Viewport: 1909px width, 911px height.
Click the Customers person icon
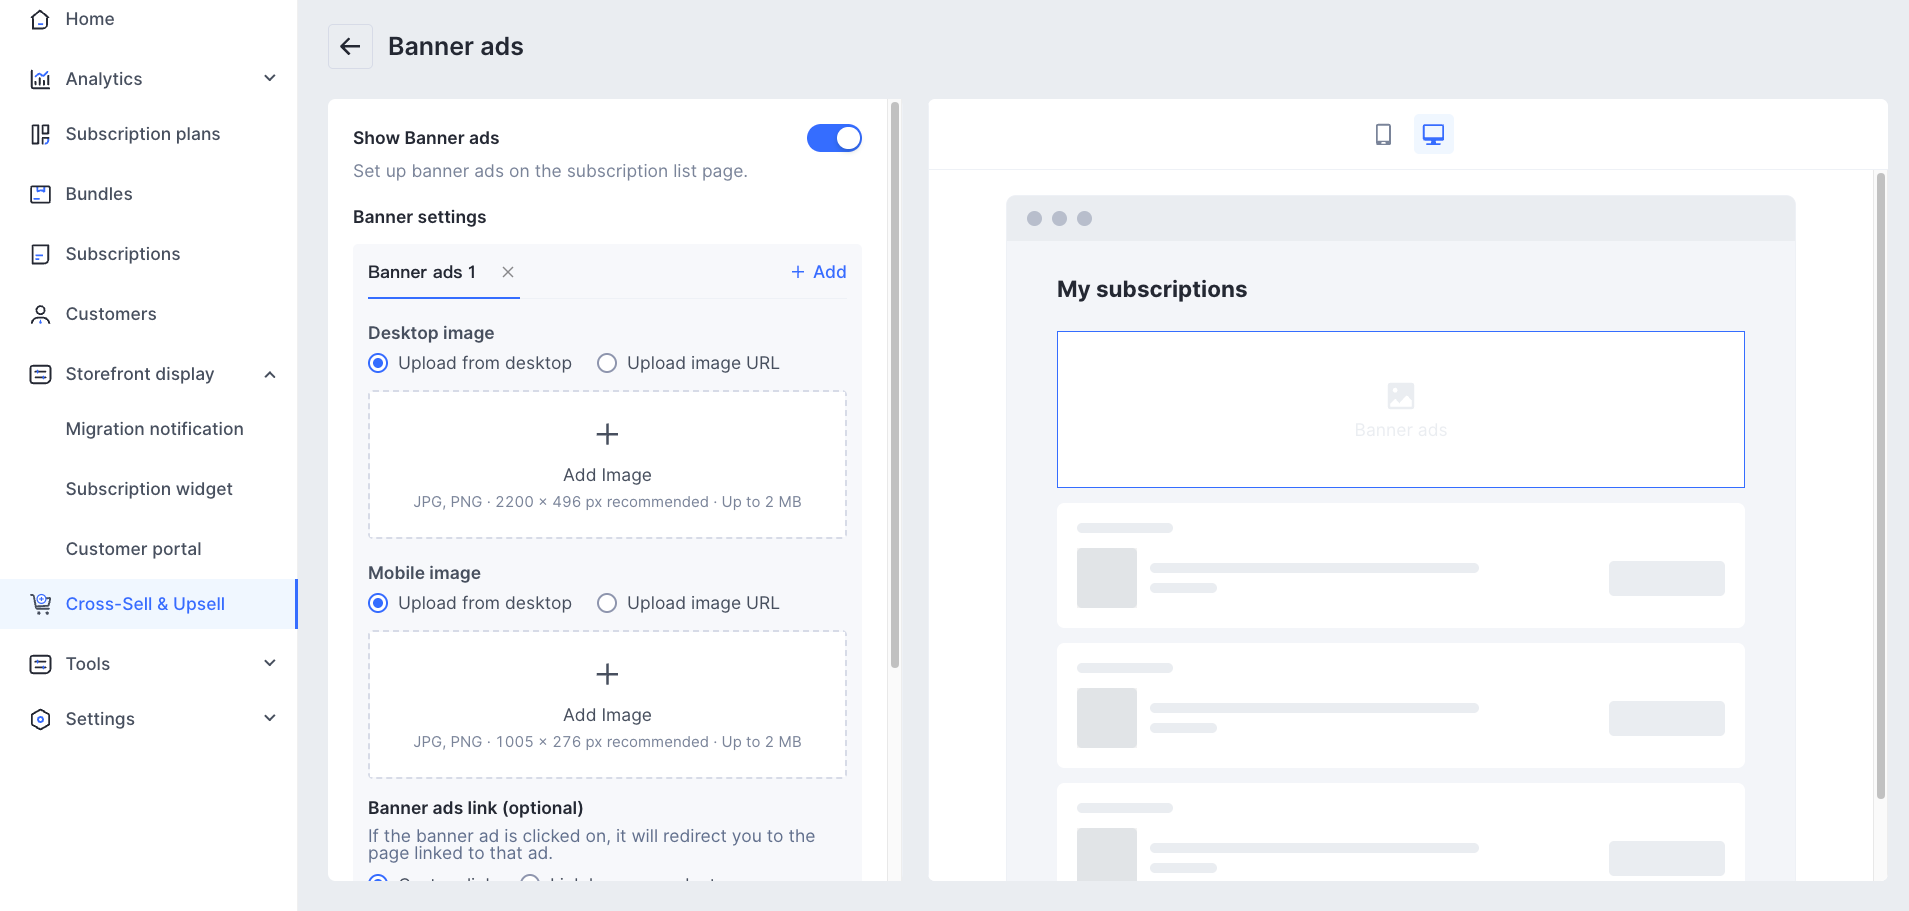click(x=40, y=314)
